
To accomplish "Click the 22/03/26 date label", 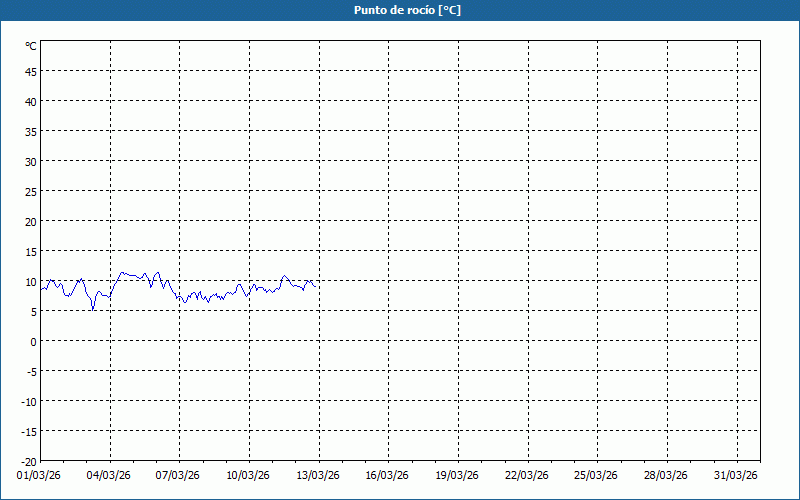I will (527, 475).
